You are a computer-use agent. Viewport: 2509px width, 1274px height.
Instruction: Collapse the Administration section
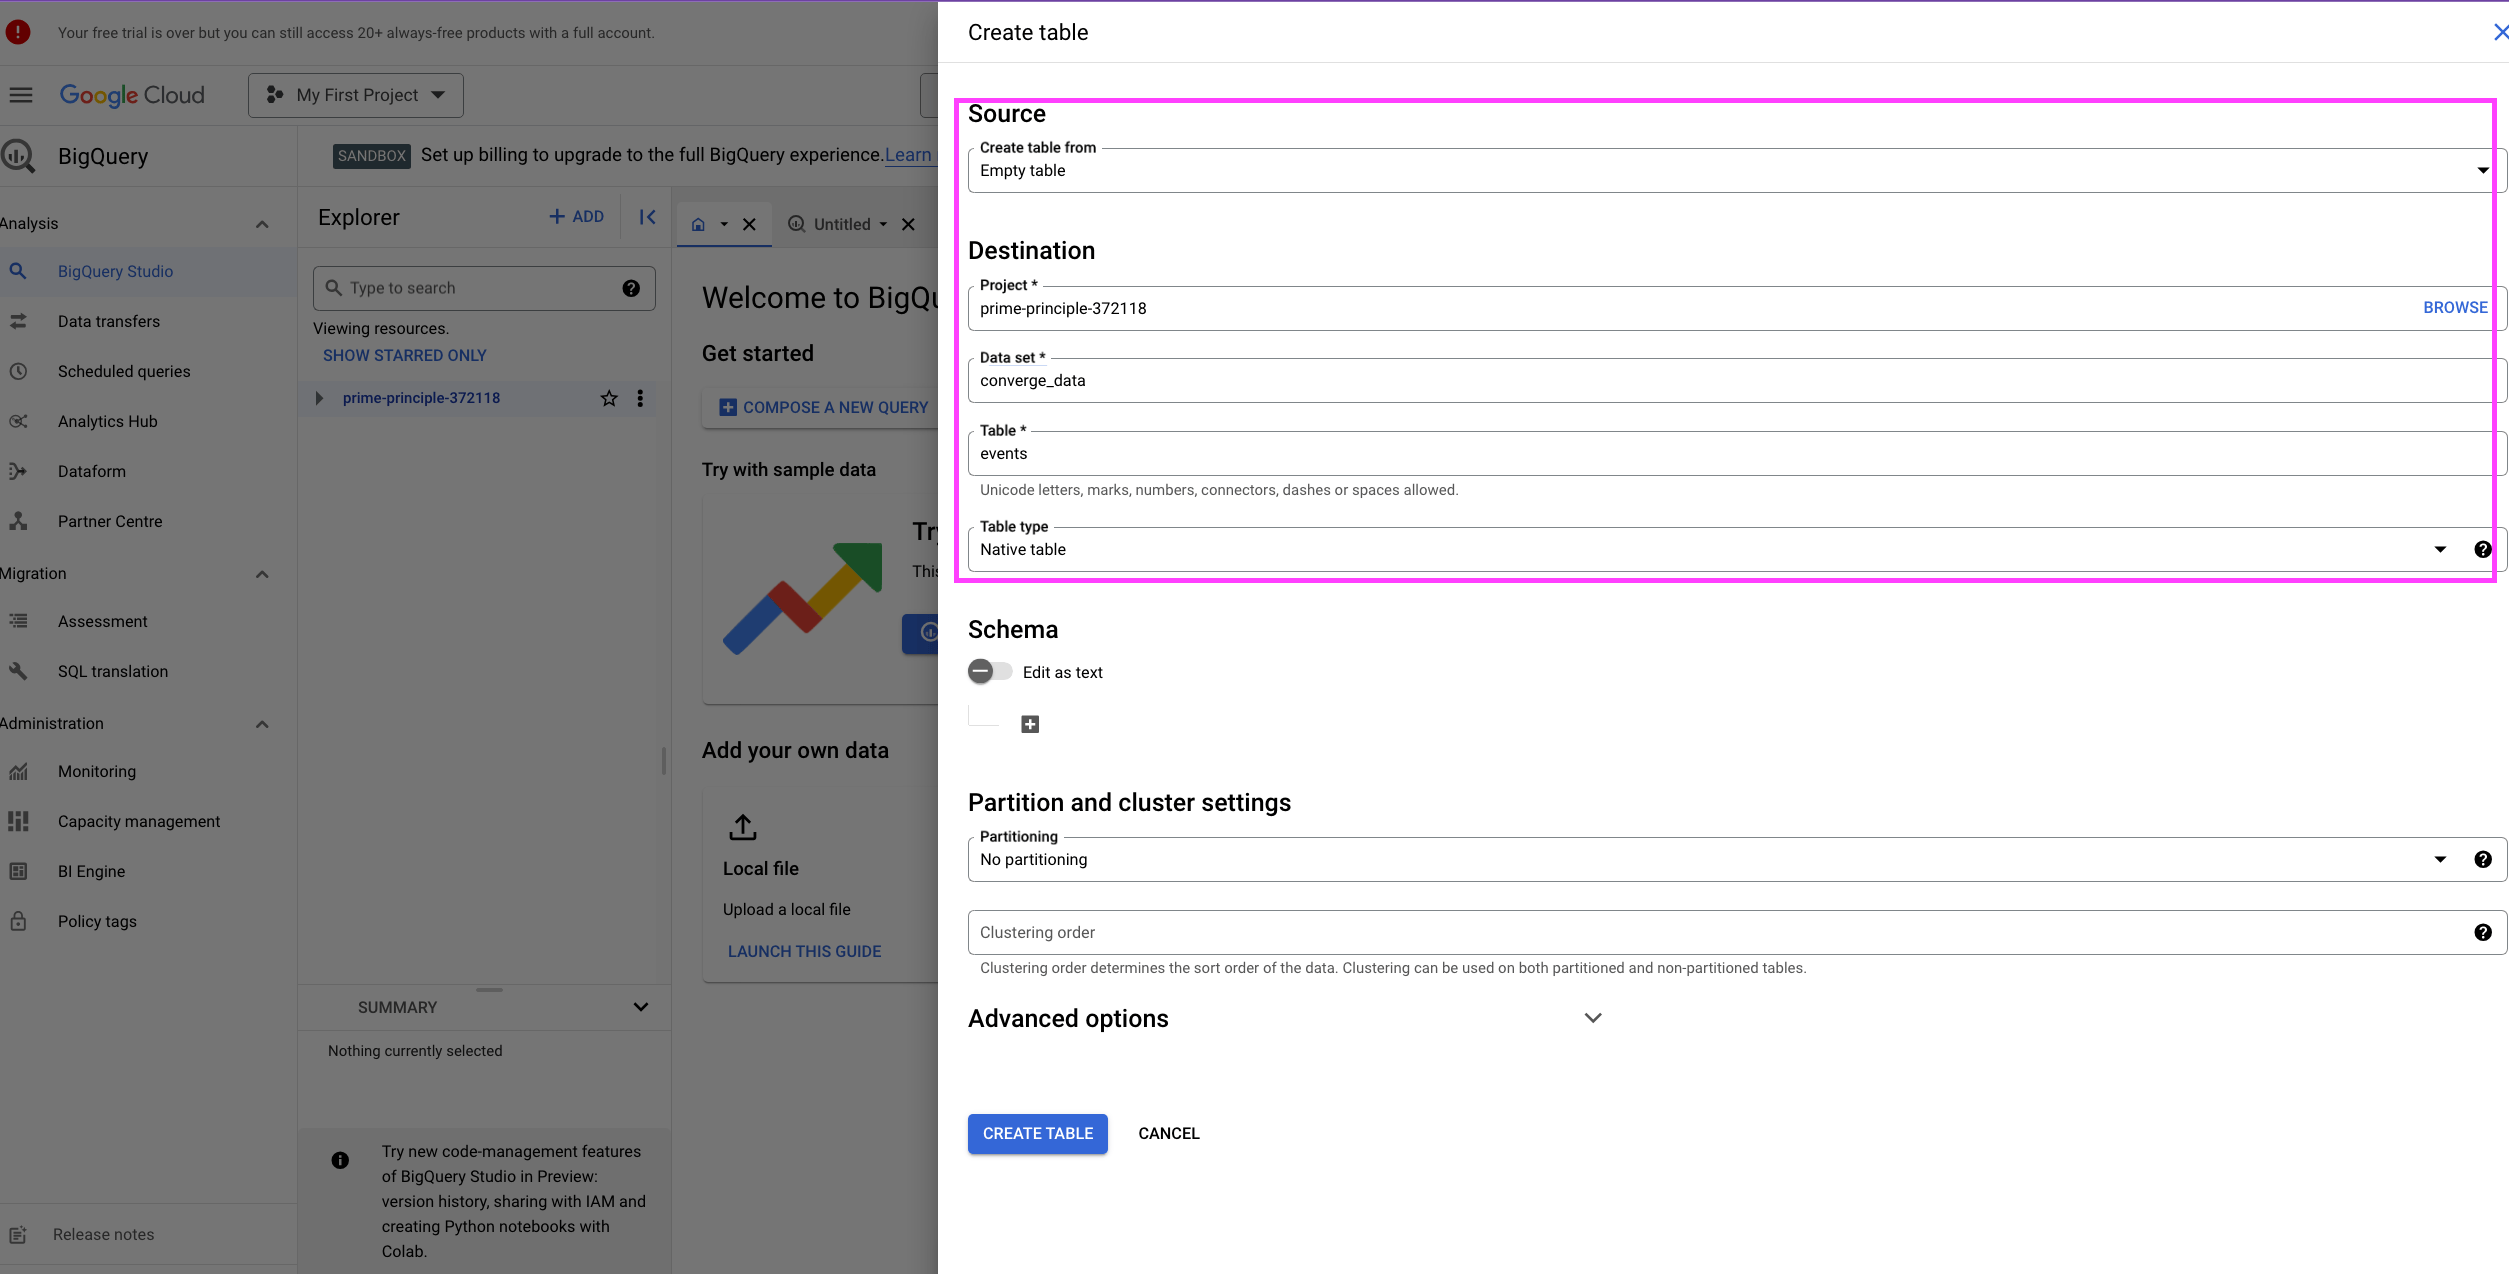262,724
